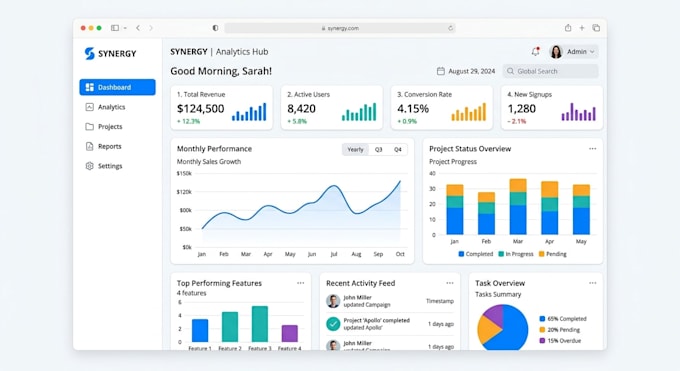Click the 8,420 active users value
680x371 pixels.
coord(301,108)
